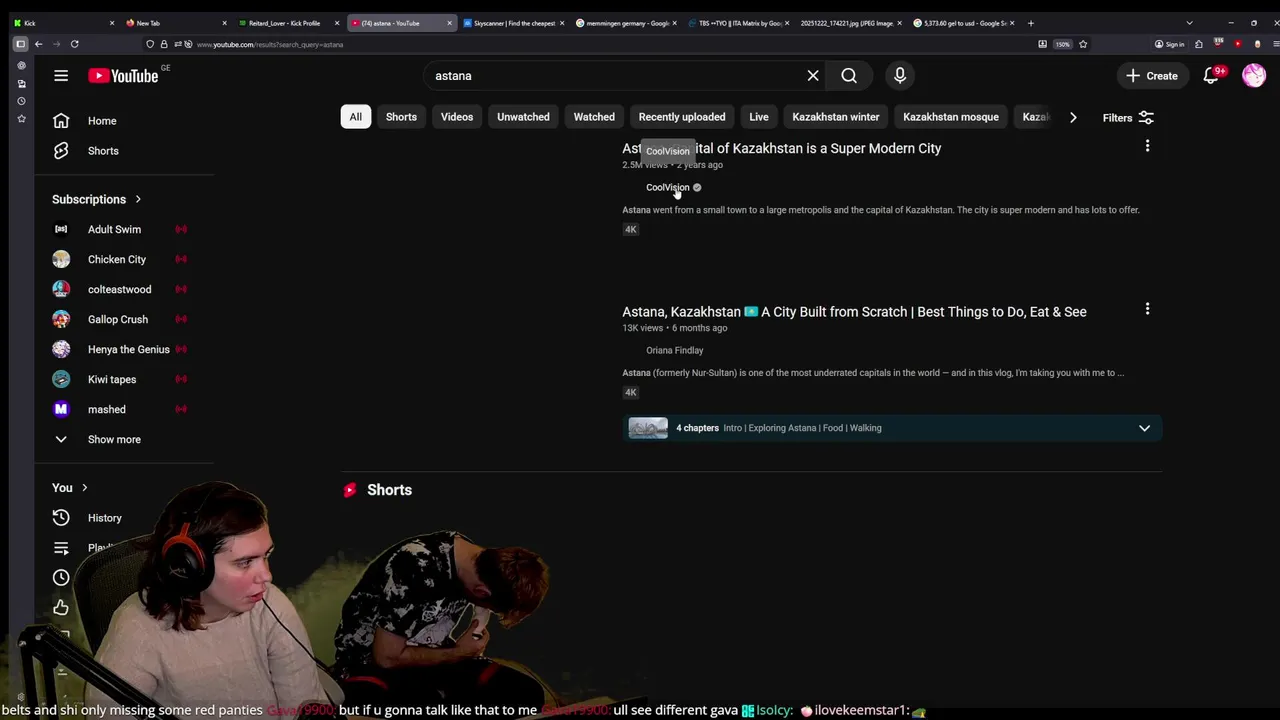Open the YouTube hamburger guide menu
This screenshot has height=720, width=1280.
tap(61, 76)
